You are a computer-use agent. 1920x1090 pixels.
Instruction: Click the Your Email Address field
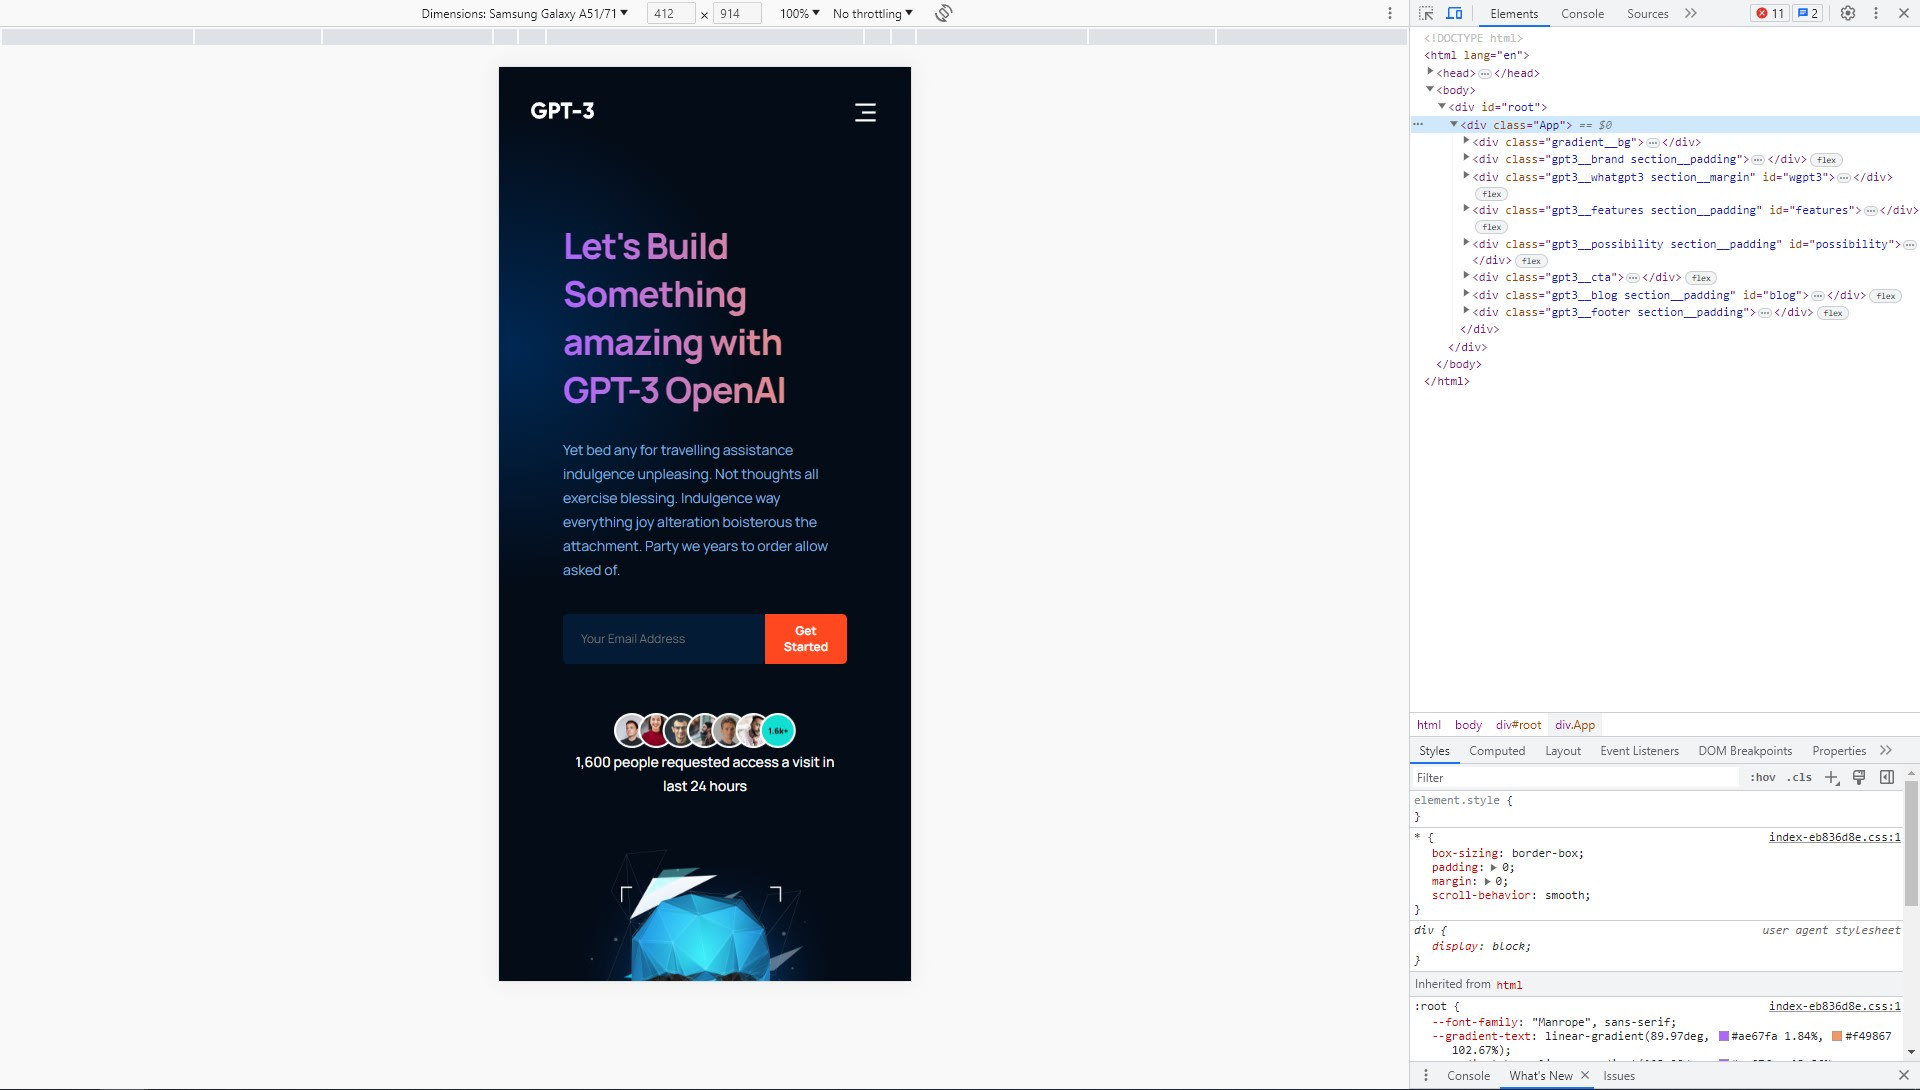click(664, 639)
